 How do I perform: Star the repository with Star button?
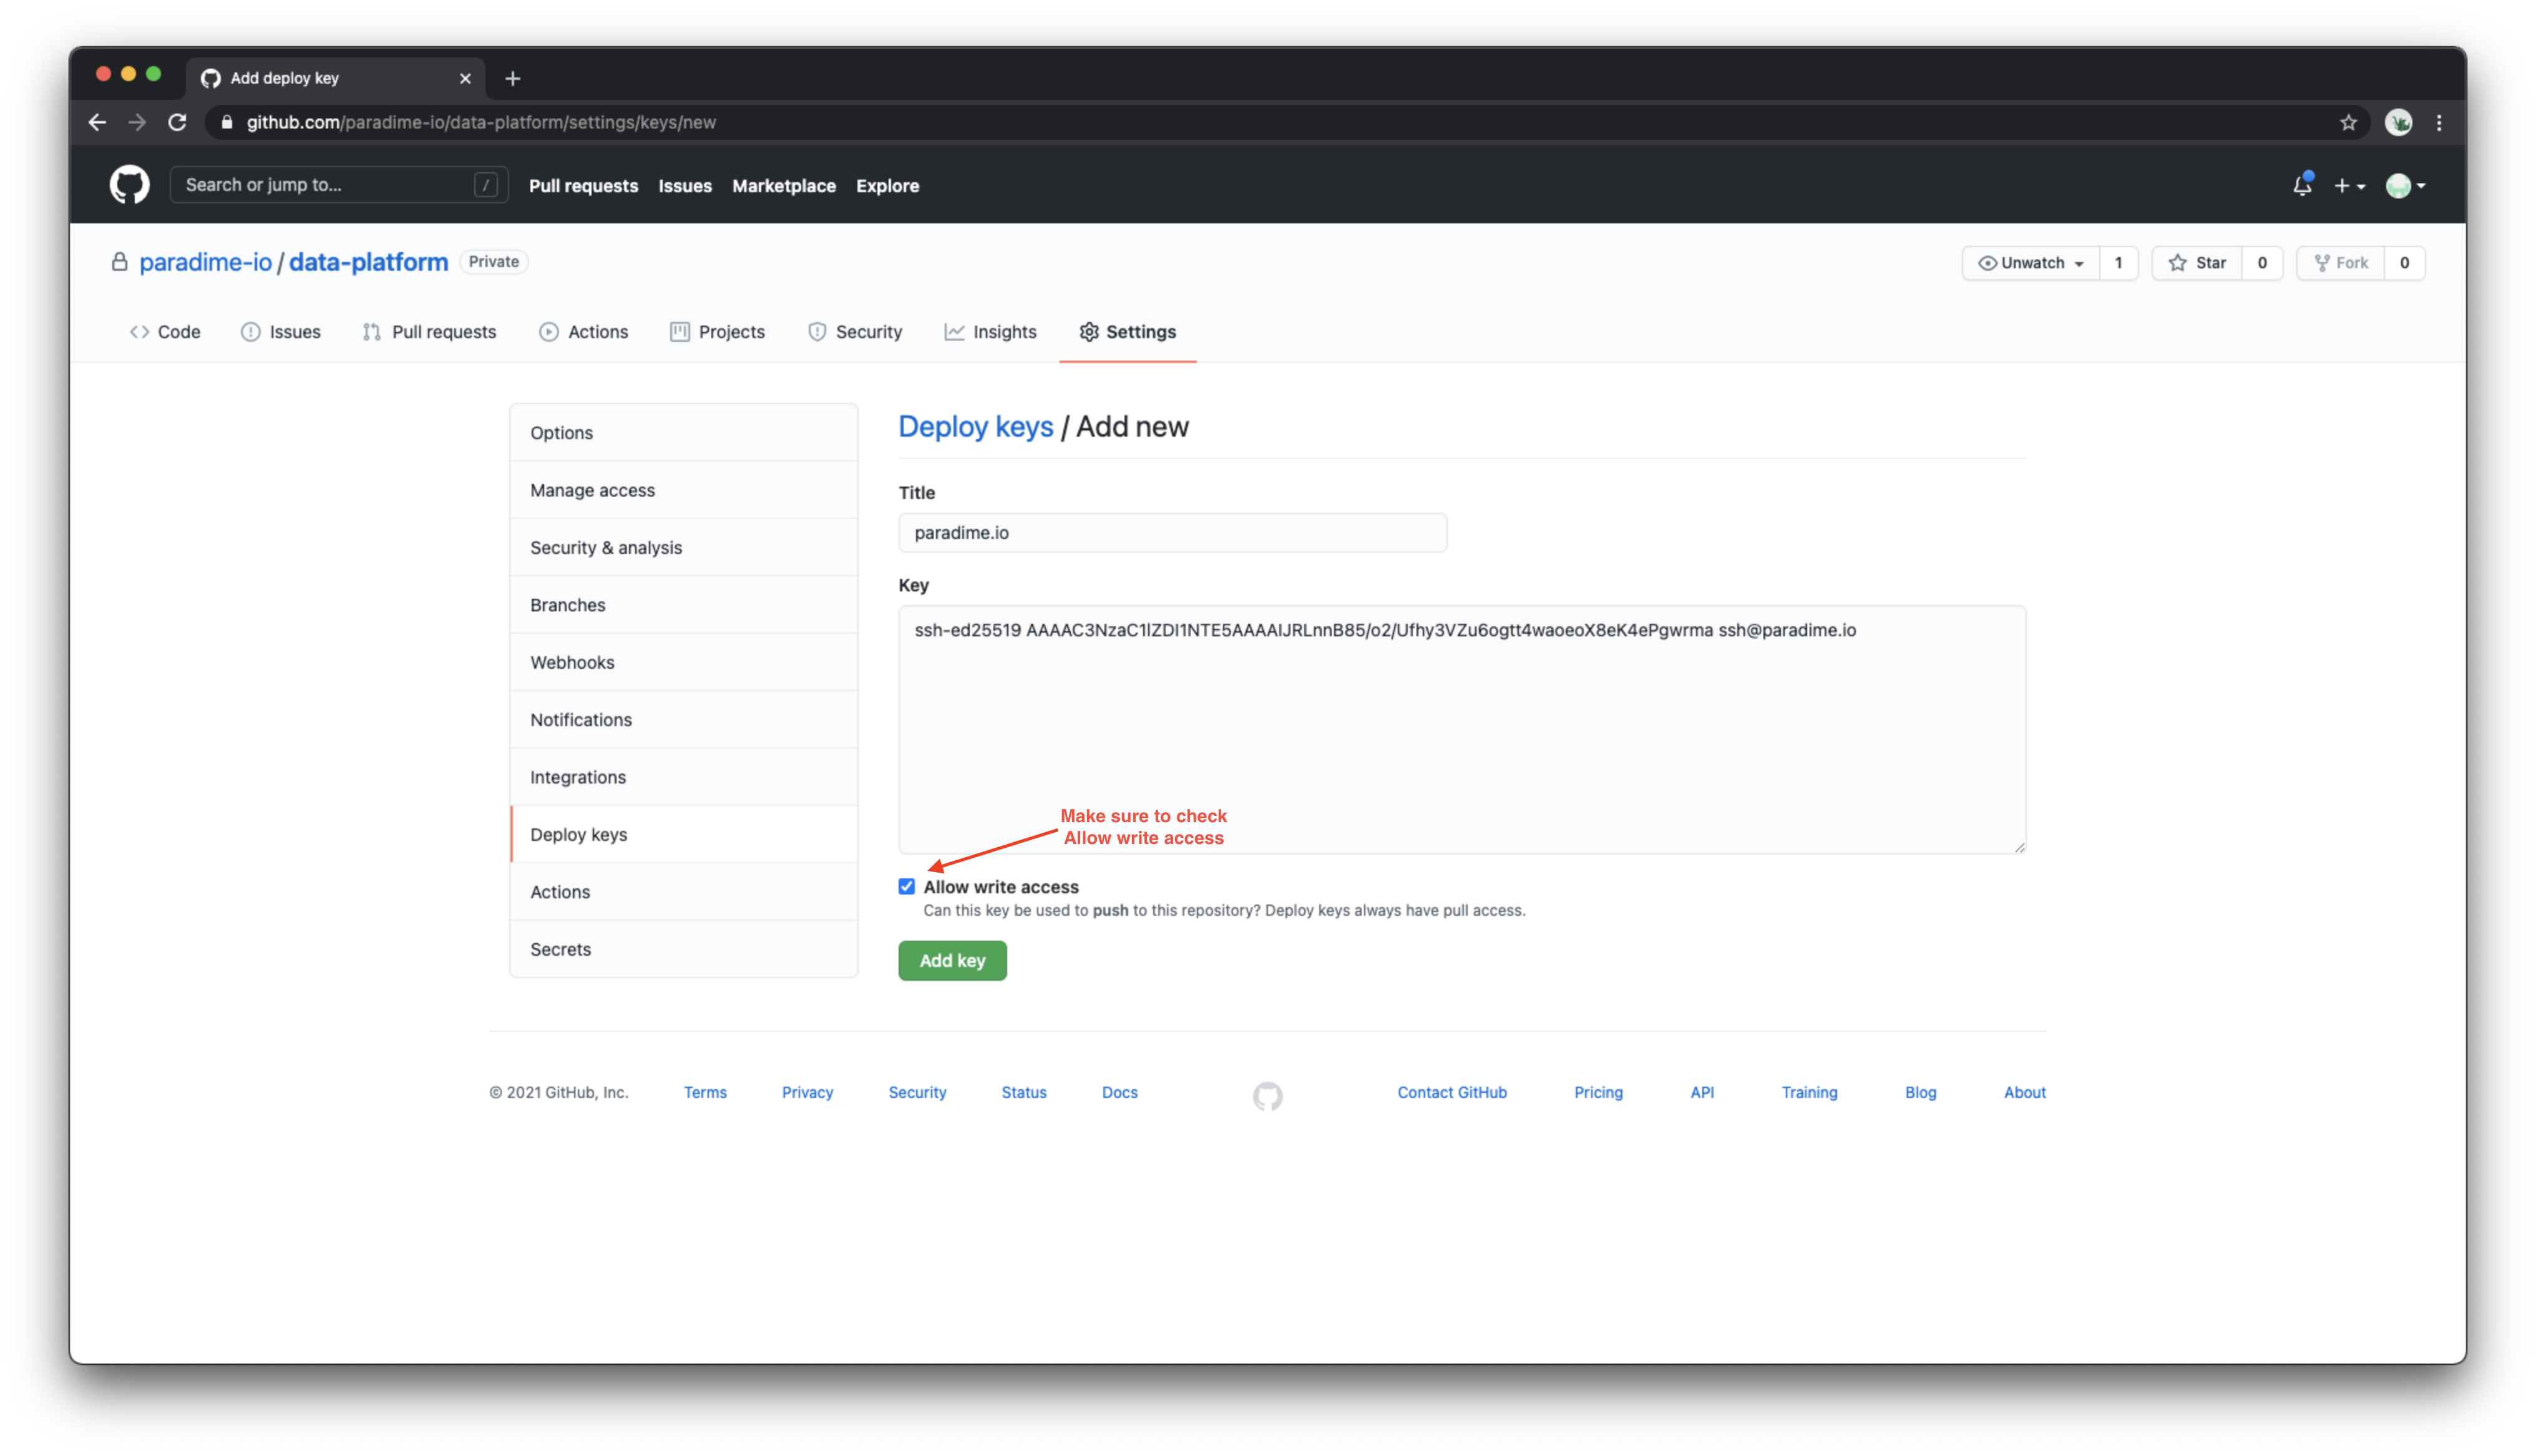2197,263
